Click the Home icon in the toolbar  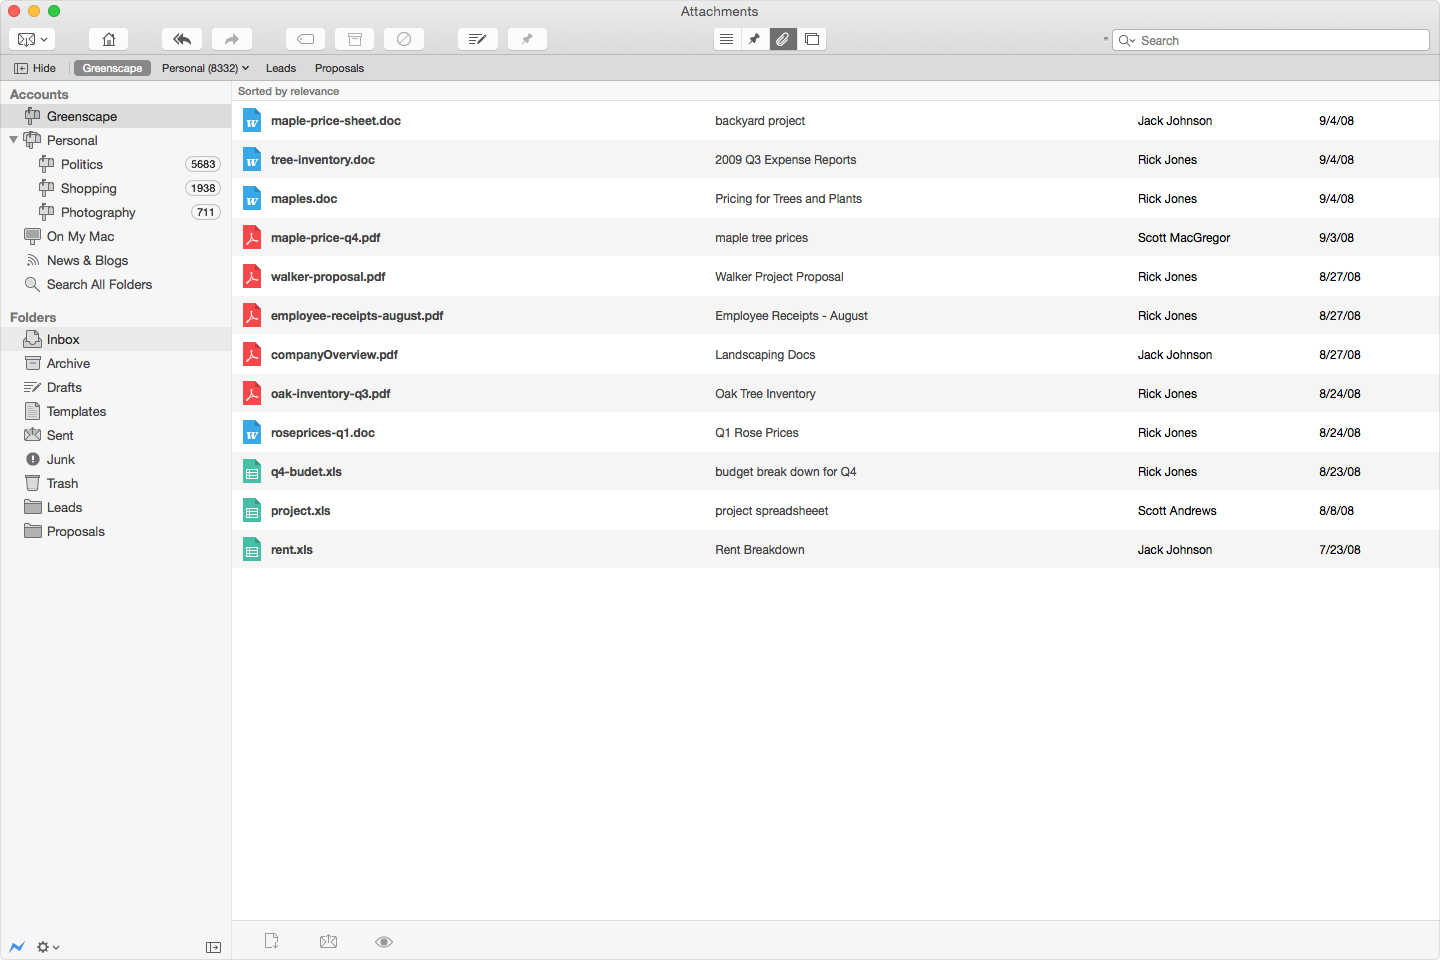coord(108,39)
